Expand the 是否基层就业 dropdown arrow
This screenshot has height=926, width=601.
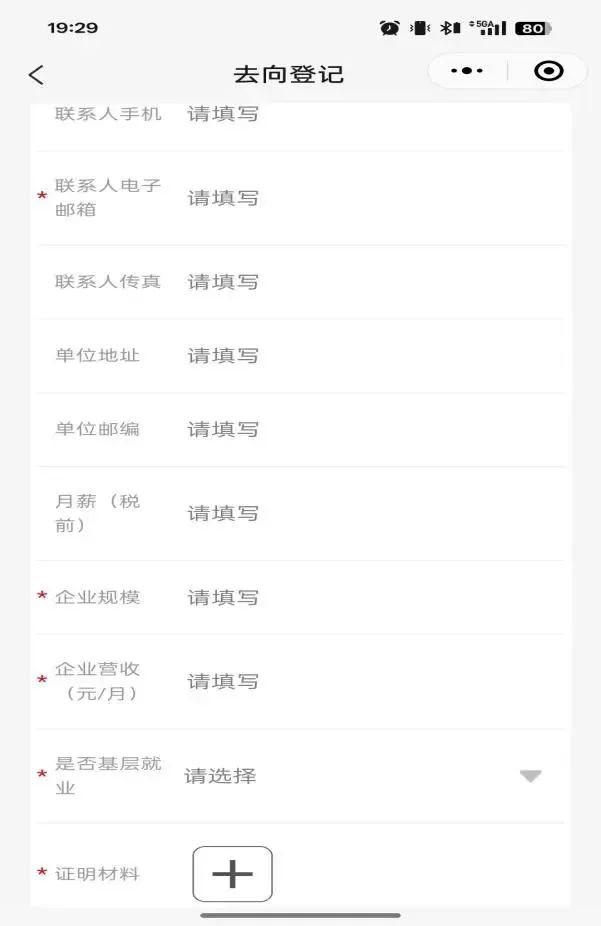[x=530, y=776]
